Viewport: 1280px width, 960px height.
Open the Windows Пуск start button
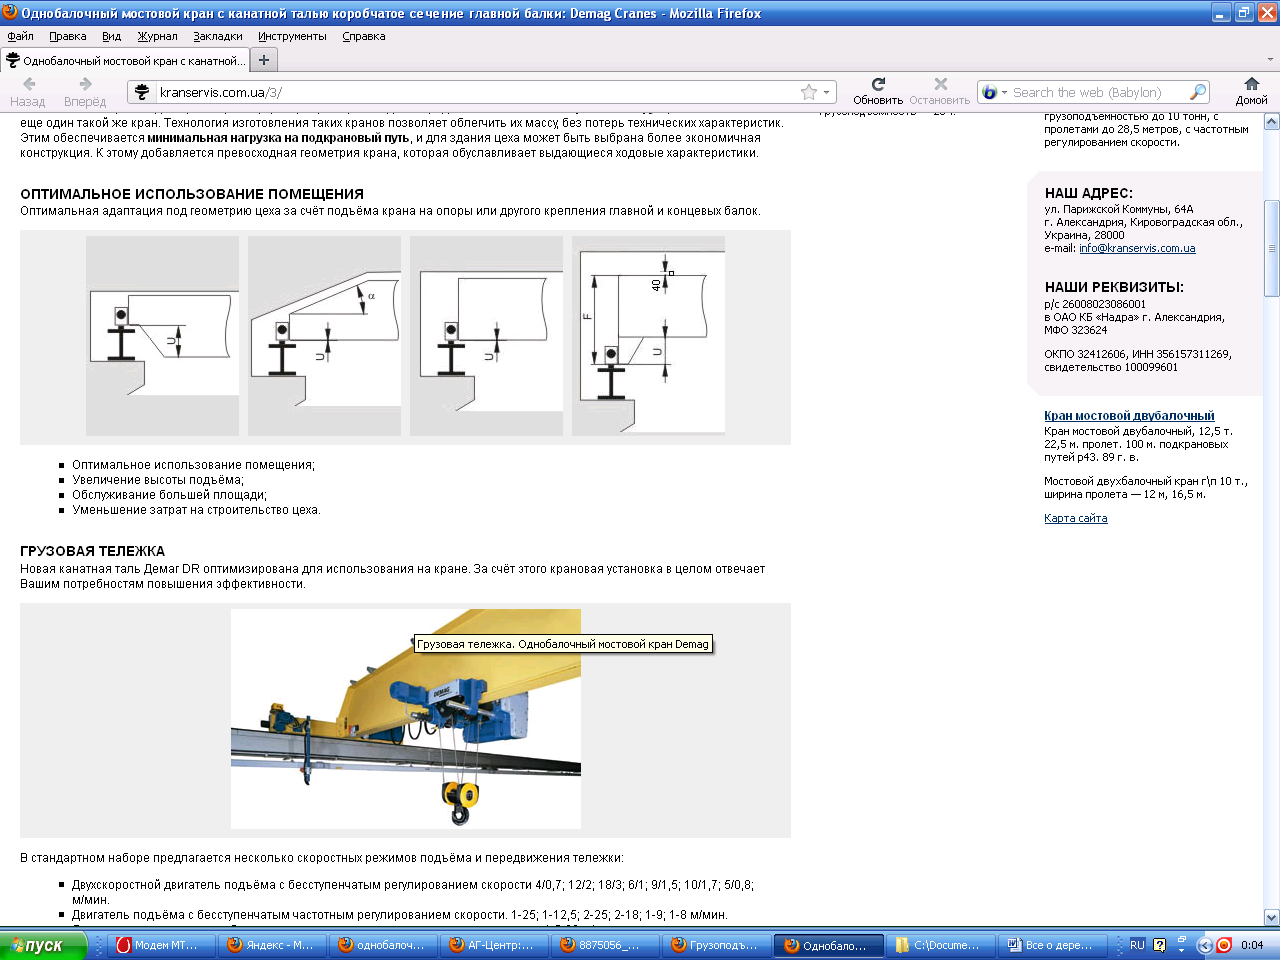coord(43,945)
